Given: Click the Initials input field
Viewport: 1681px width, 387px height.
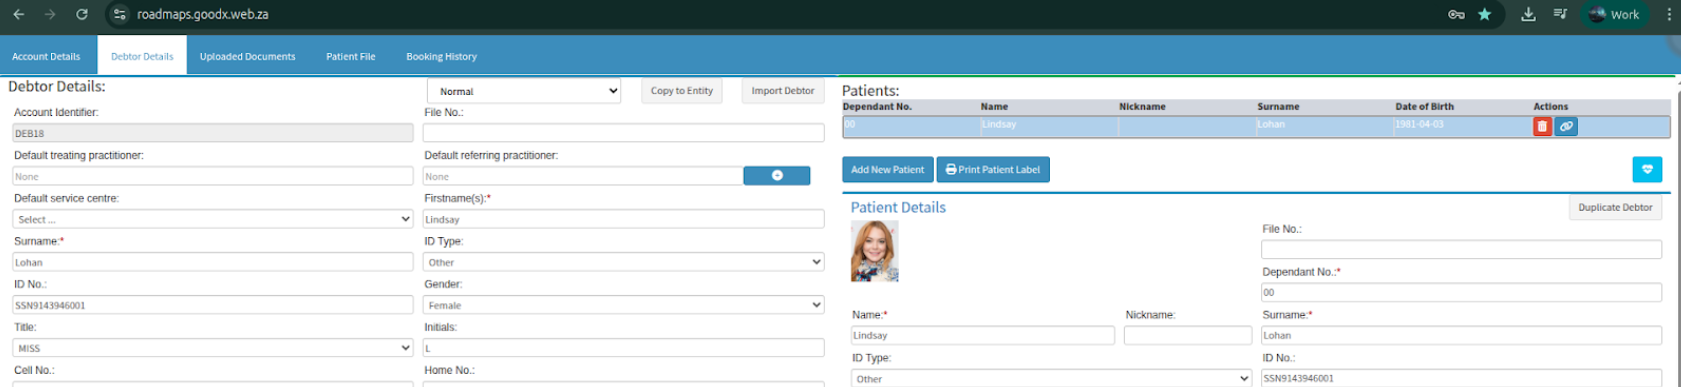Looking at the screenshot, I should [624, 348].
